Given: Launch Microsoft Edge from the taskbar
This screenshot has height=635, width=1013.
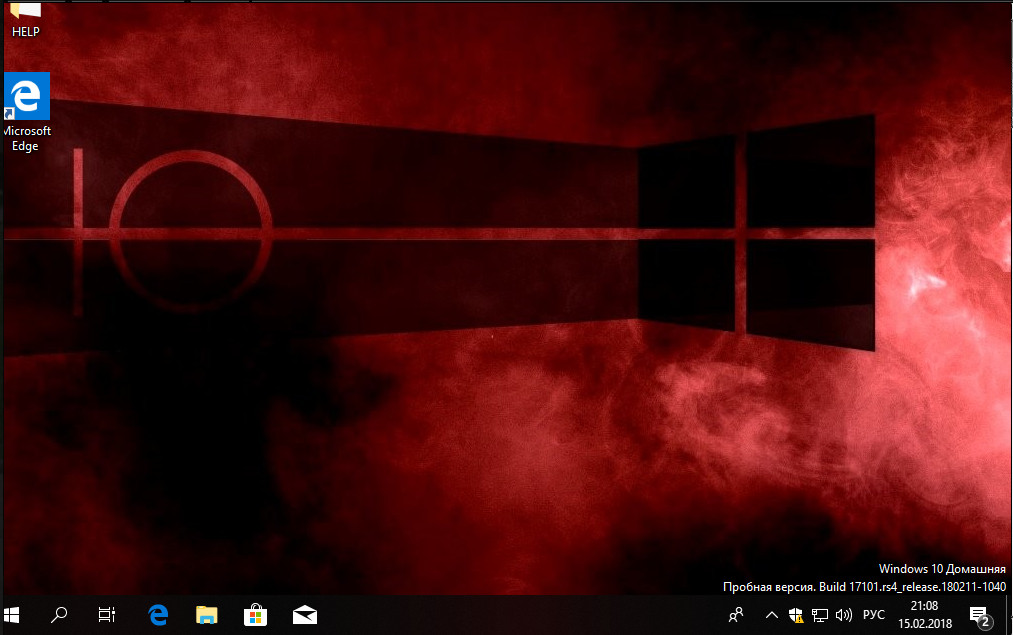Looking at the screenshot, I should [158, 615].
